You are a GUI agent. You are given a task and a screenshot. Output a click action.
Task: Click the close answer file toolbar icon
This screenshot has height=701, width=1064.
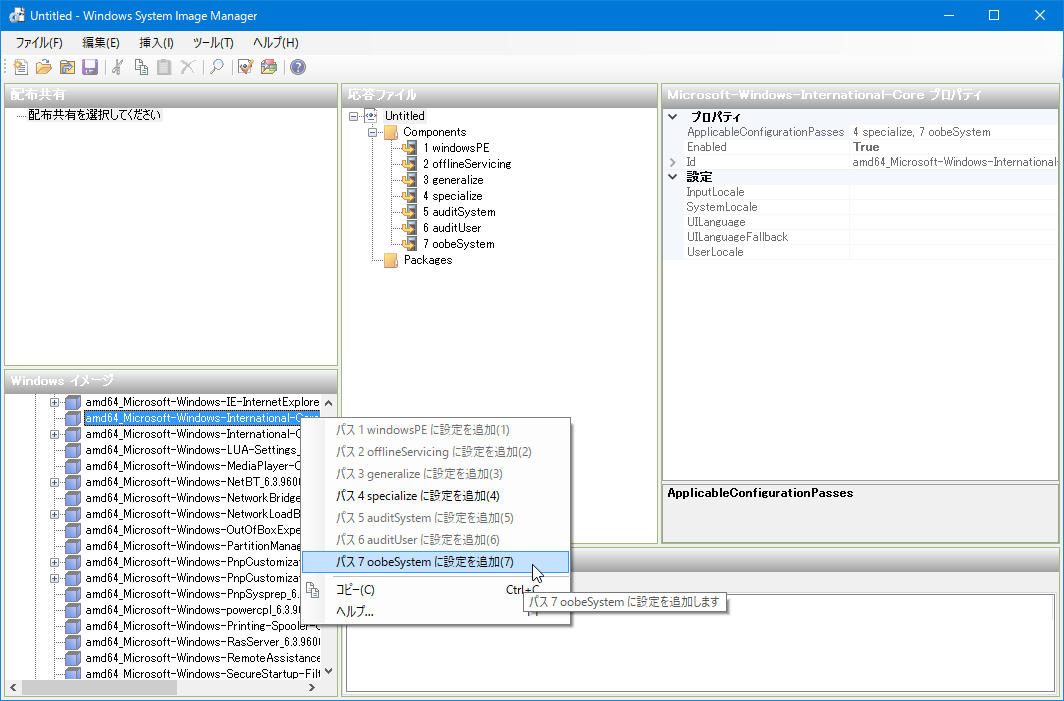(x=67, y=67)
